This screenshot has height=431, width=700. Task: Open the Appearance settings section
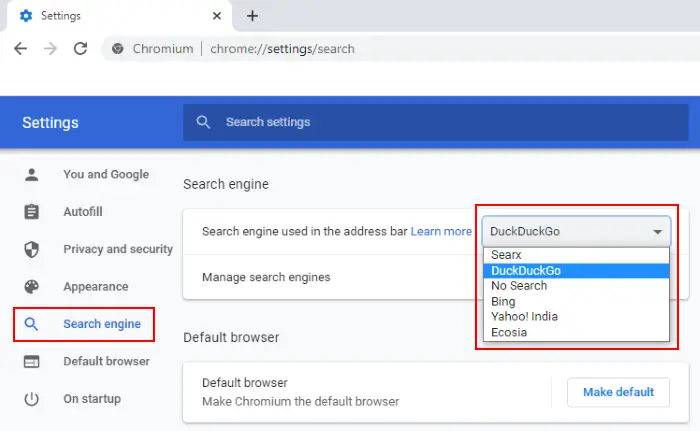(x=96, y=287)
